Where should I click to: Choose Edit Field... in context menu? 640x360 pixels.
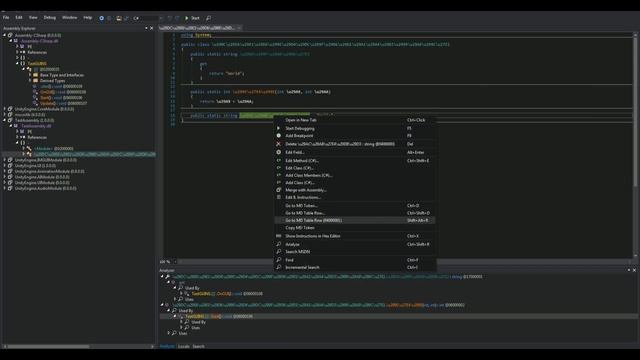(x=355, y=152)
